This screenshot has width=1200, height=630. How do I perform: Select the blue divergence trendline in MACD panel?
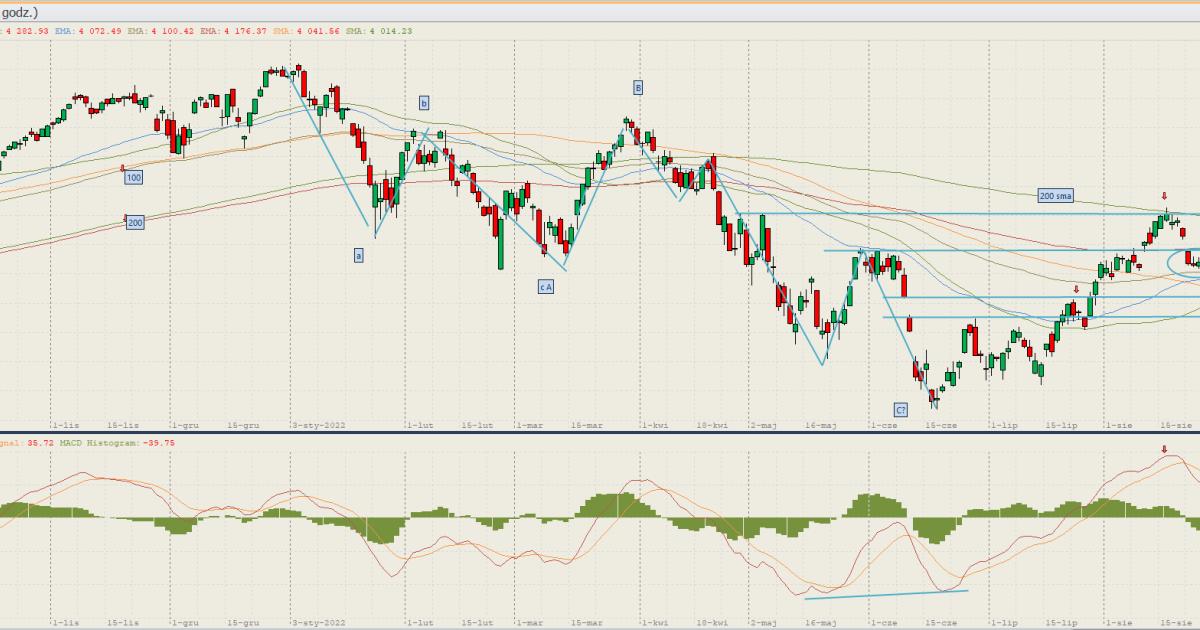click(x=886, y=595)
